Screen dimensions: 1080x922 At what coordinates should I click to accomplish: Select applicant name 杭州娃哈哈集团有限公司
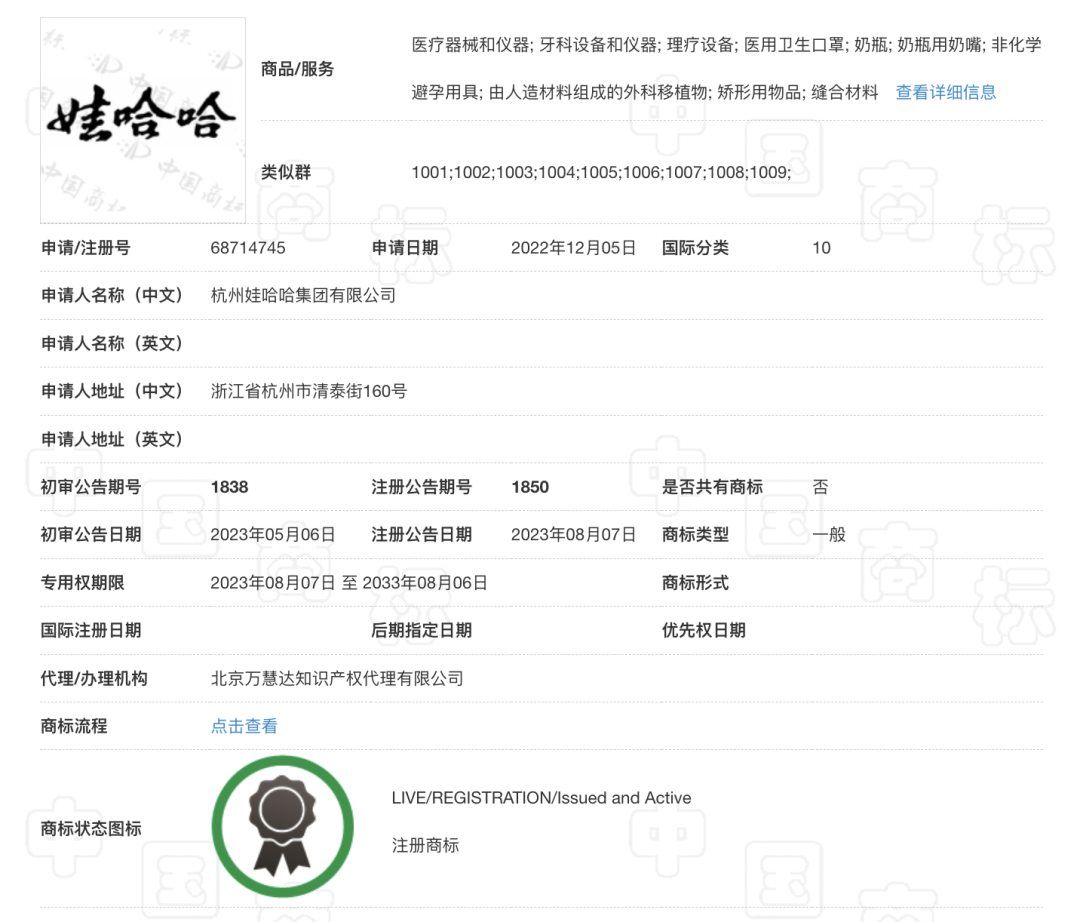(x=303, y=296)
